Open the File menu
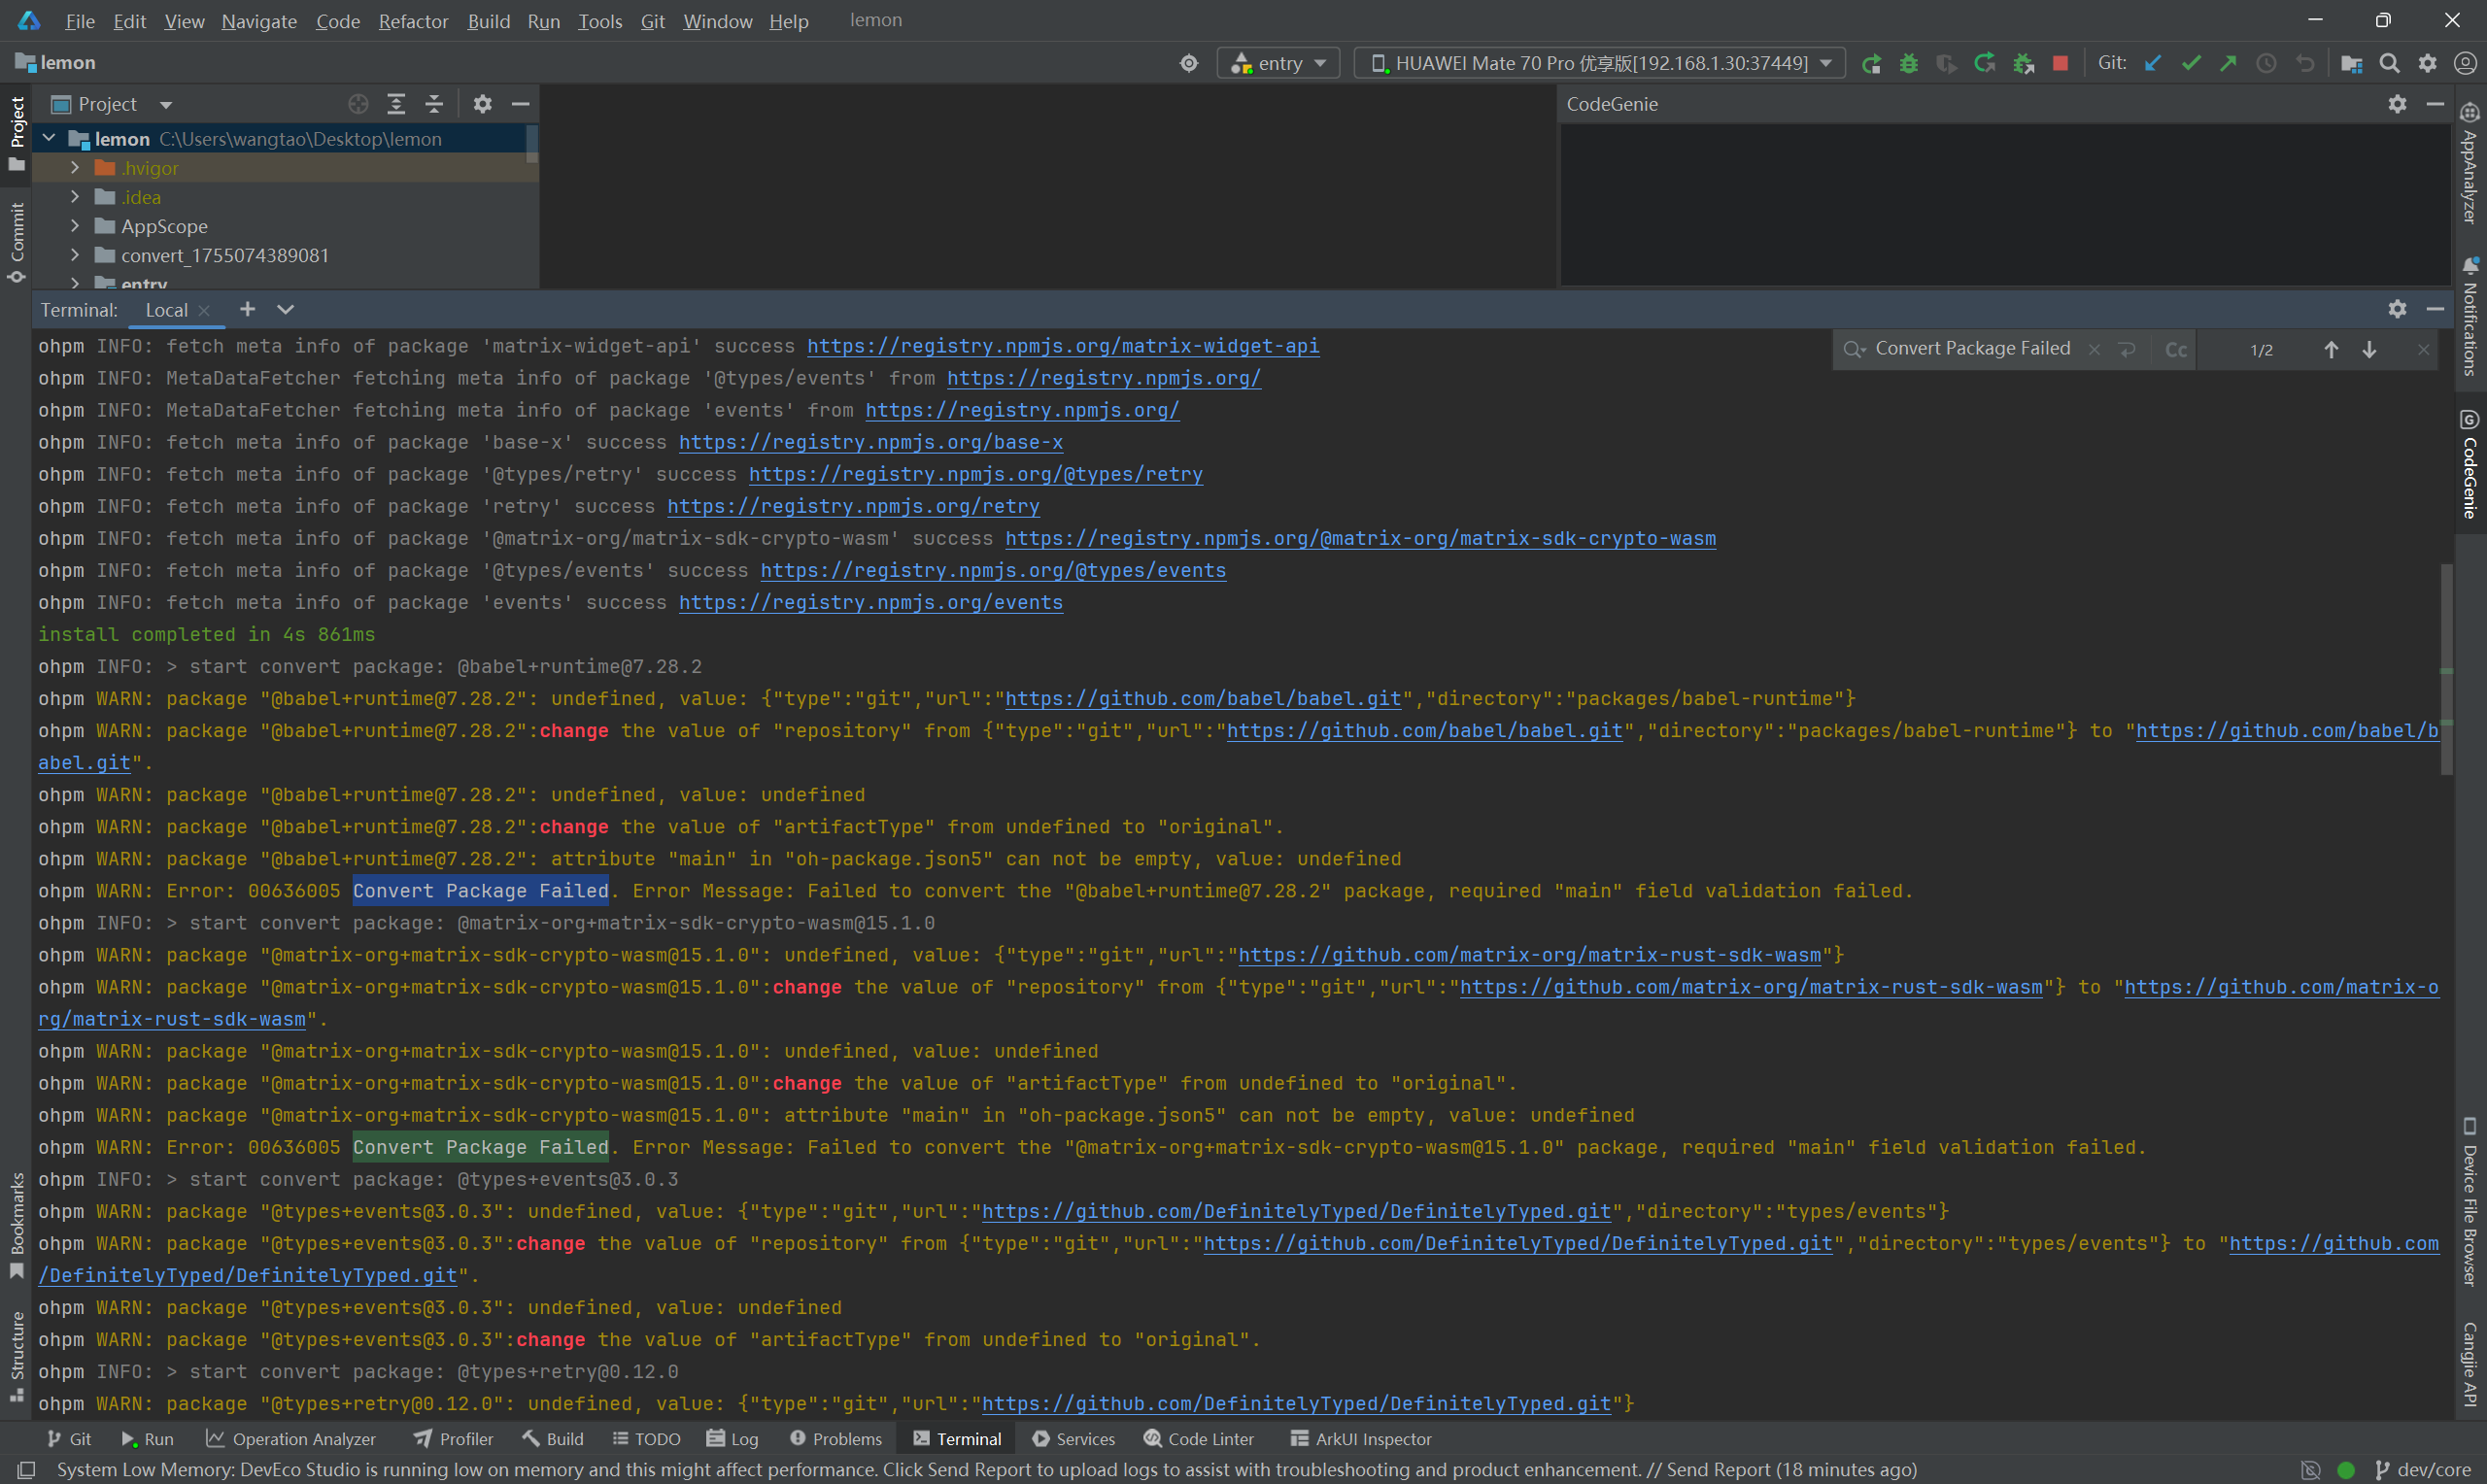This screenshot has height=1484, width=2487. point(80,21)
